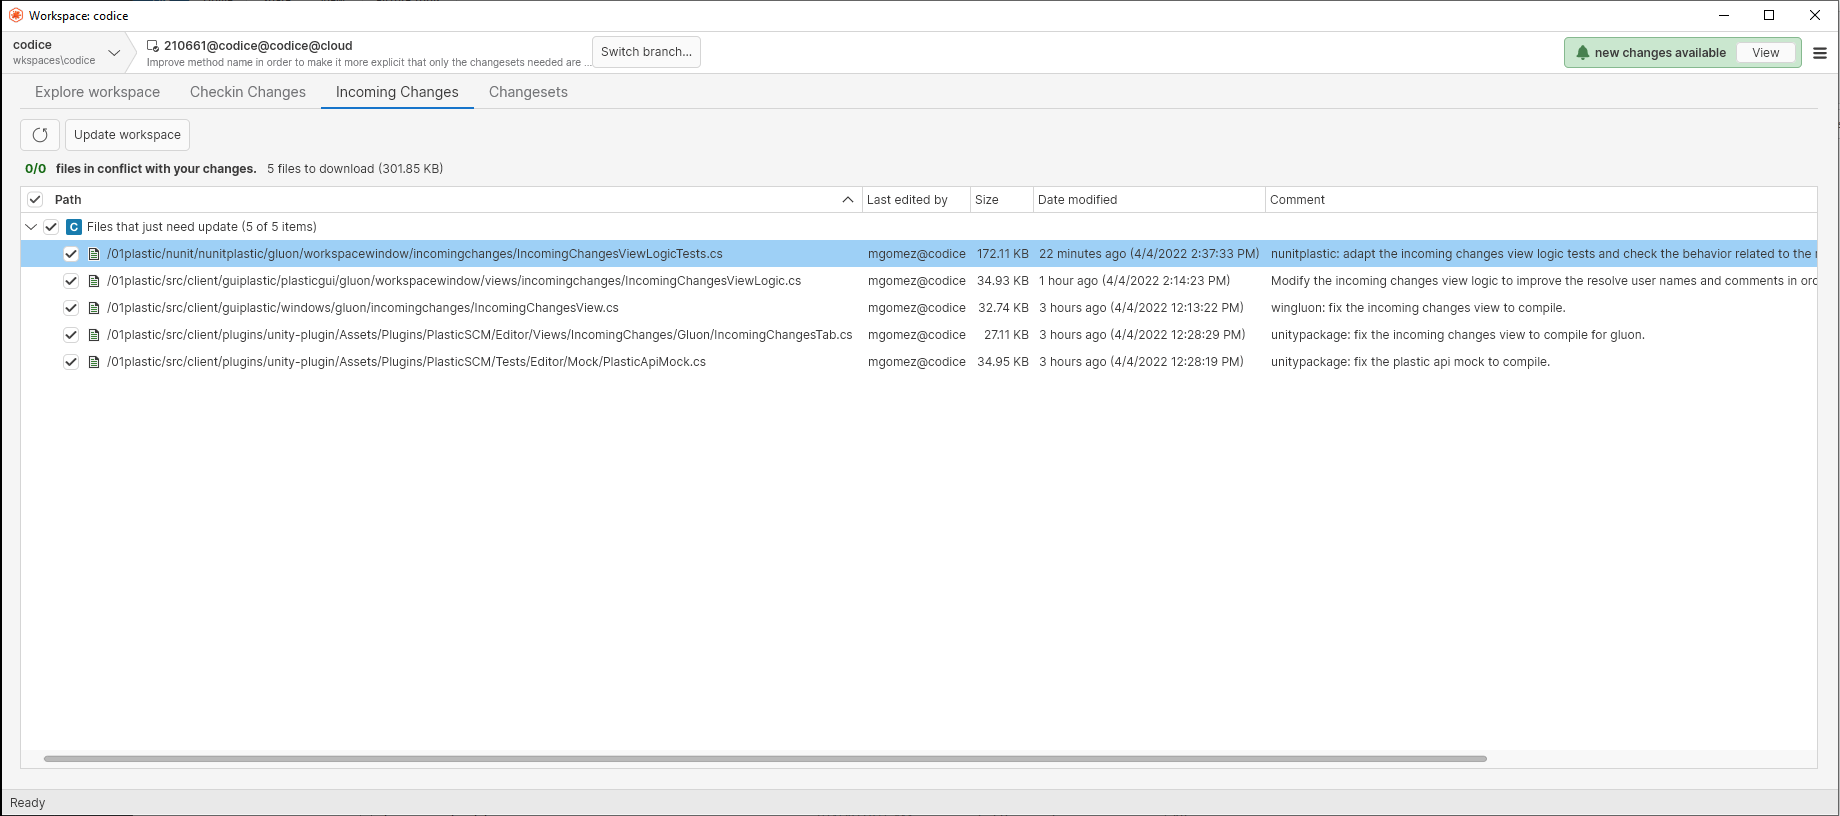Click the 1 hour ago date cell

click(1134, 281)
